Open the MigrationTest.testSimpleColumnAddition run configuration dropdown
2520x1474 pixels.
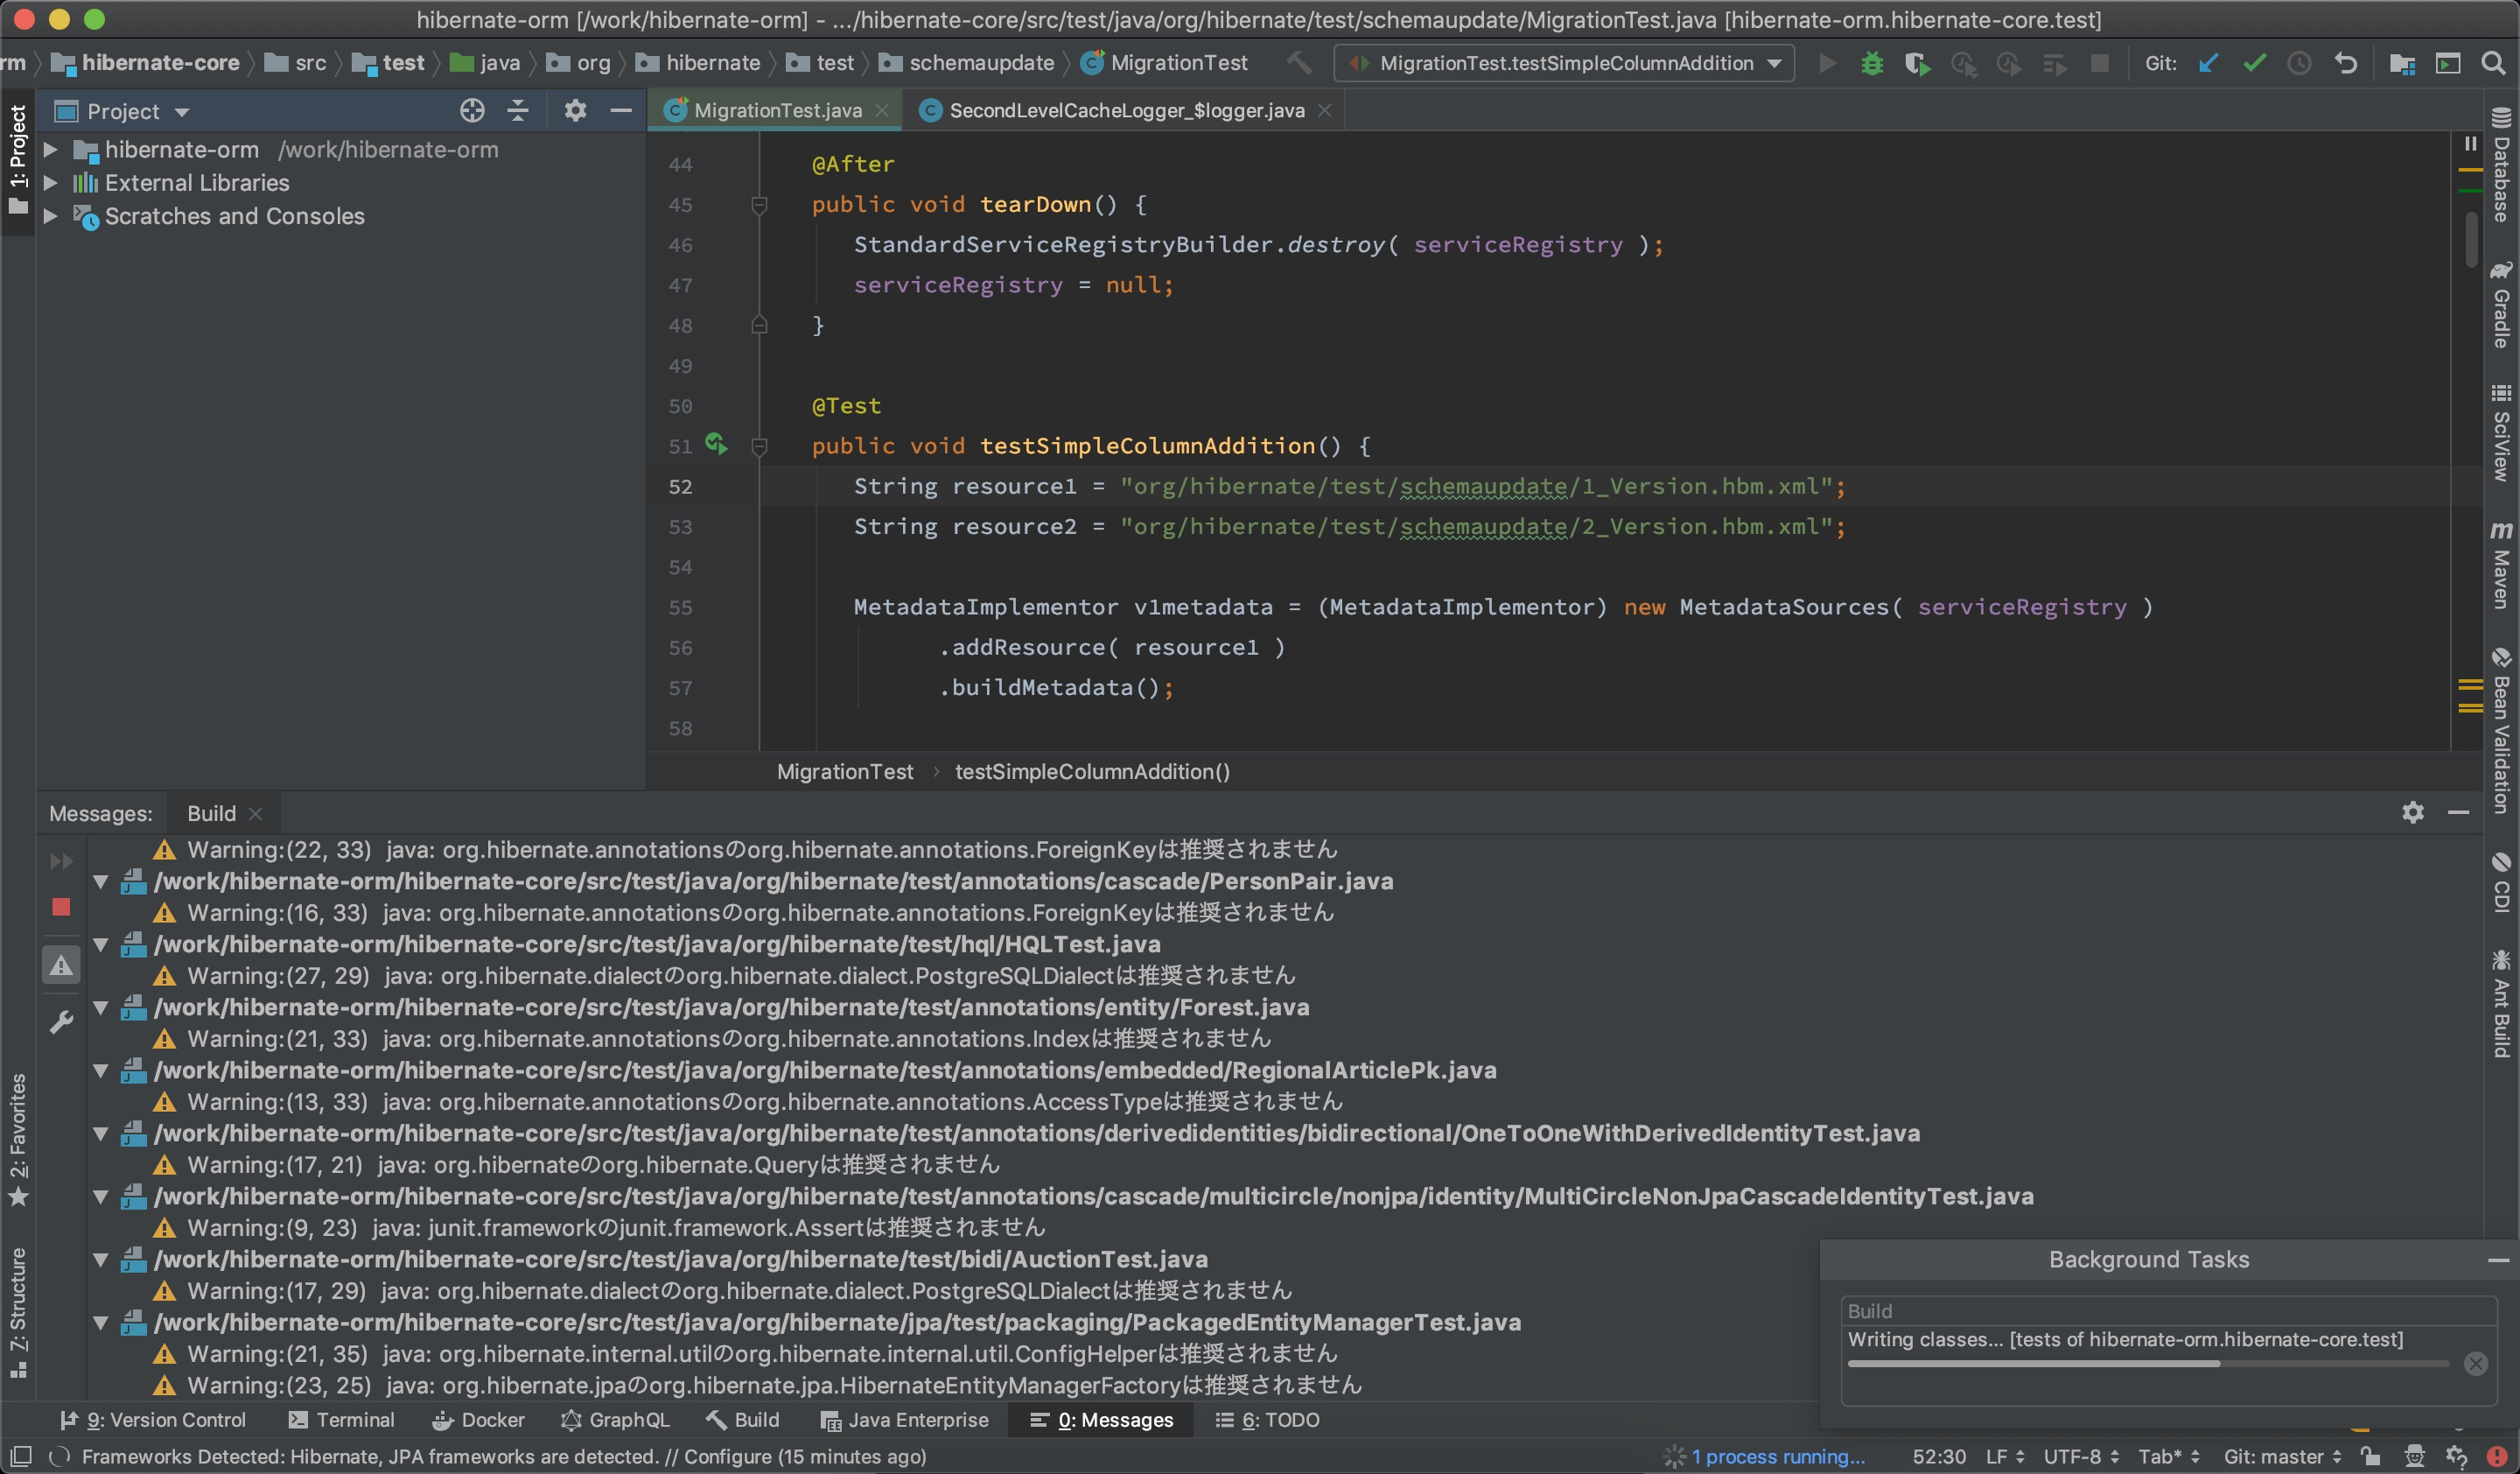(x=1564, y=64)
